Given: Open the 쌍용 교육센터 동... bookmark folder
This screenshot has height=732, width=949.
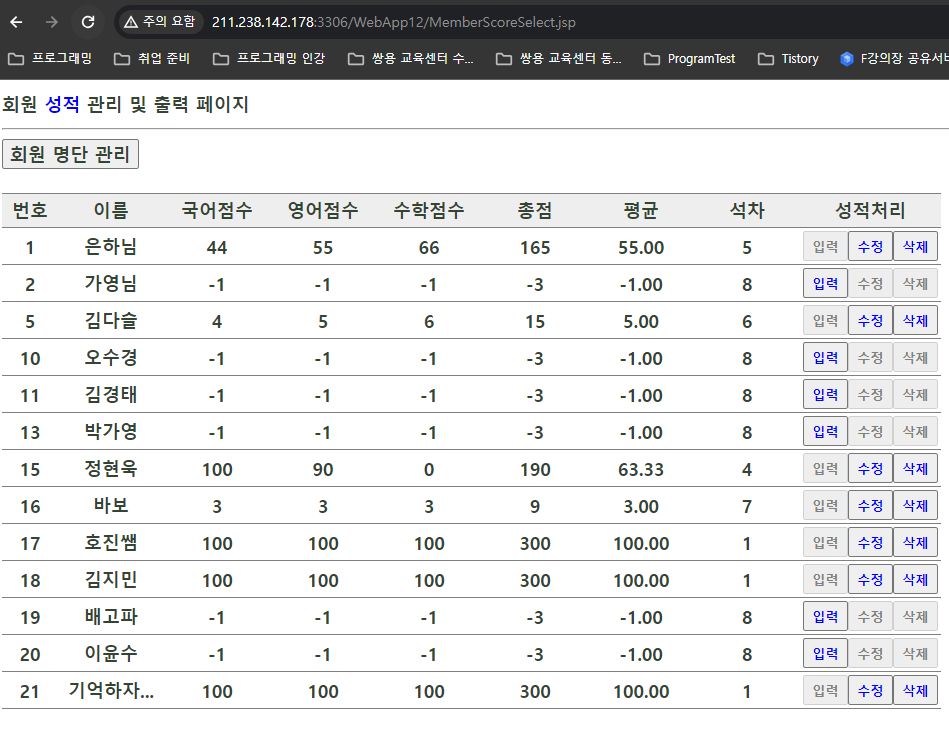Looking at the screenshot, I should pyautogui.click(x=559, y=59).
